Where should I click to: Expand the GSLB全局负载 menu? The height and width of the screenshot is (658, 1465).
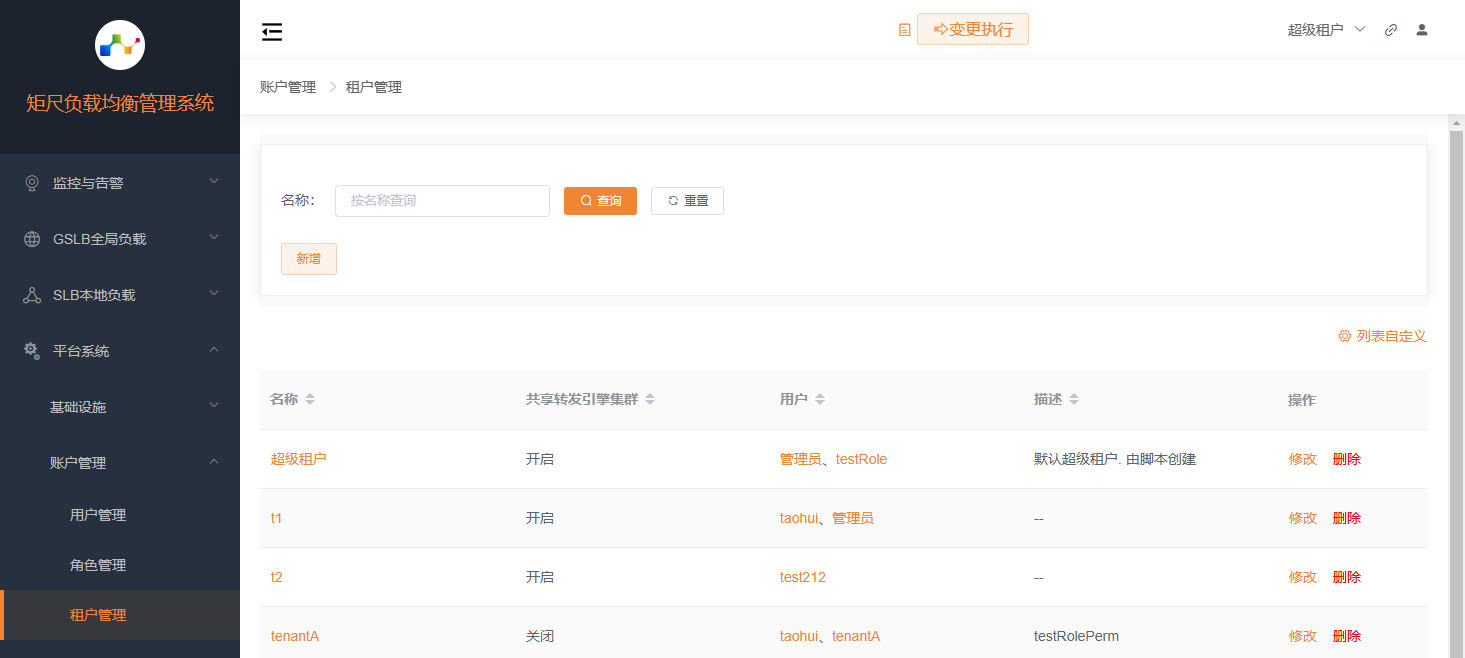120,239
